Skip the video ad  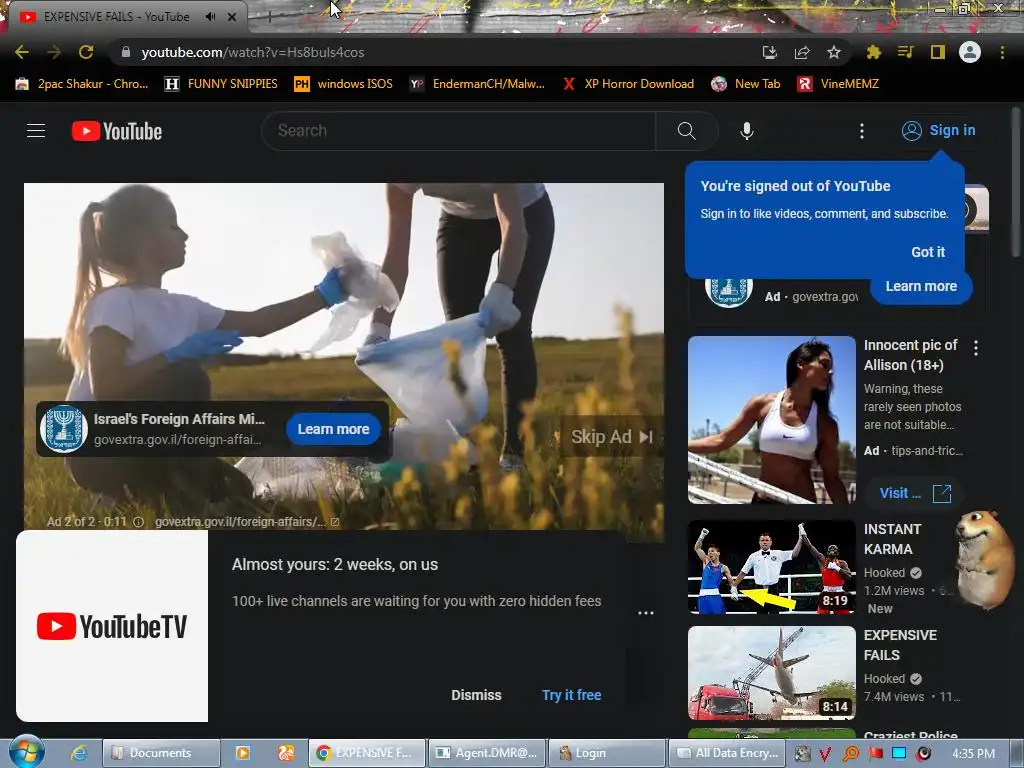pyautogui.click(x=611, y=436)
